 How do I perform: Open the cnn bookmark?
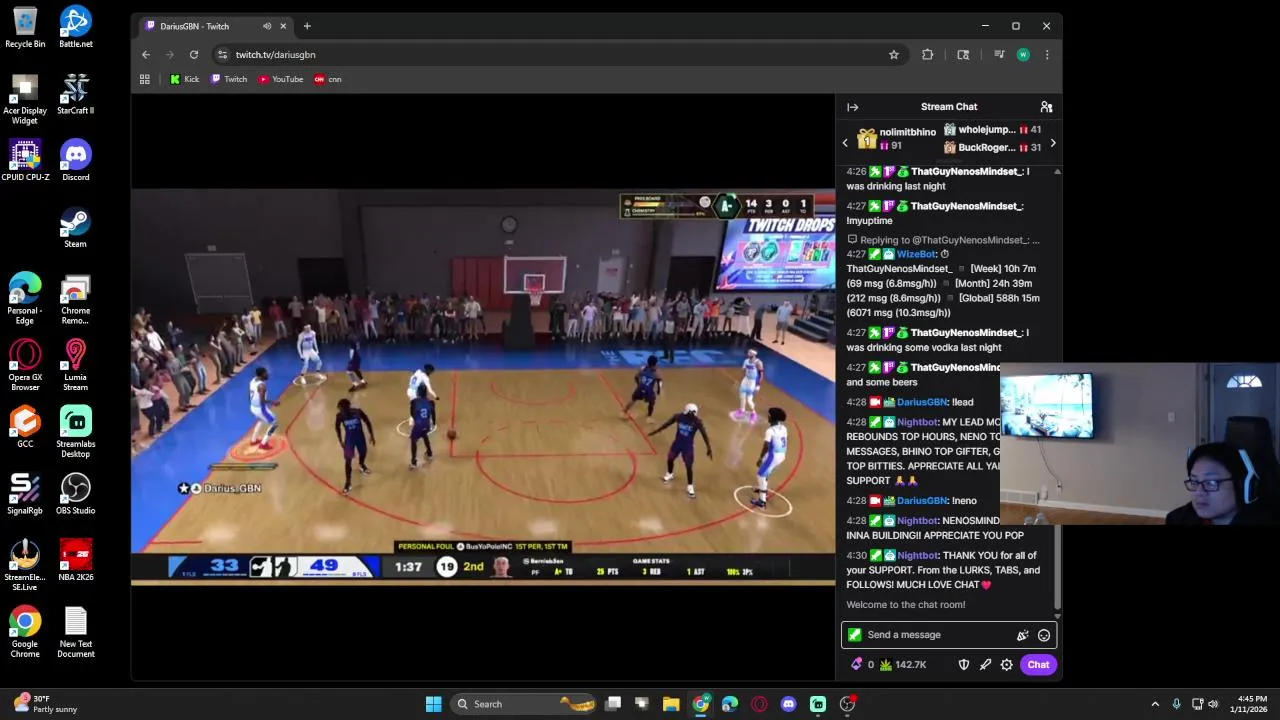tap(328, 79)
